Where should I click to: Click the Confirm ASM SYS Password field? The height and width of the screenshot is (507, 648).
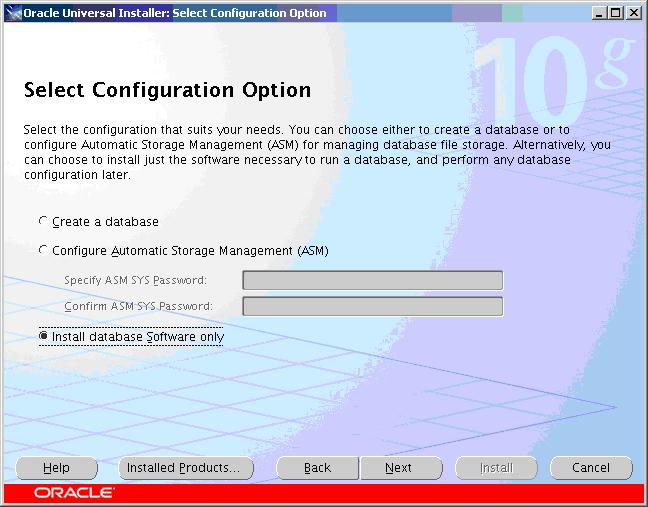pyautogui.click(x=373, y=306)
